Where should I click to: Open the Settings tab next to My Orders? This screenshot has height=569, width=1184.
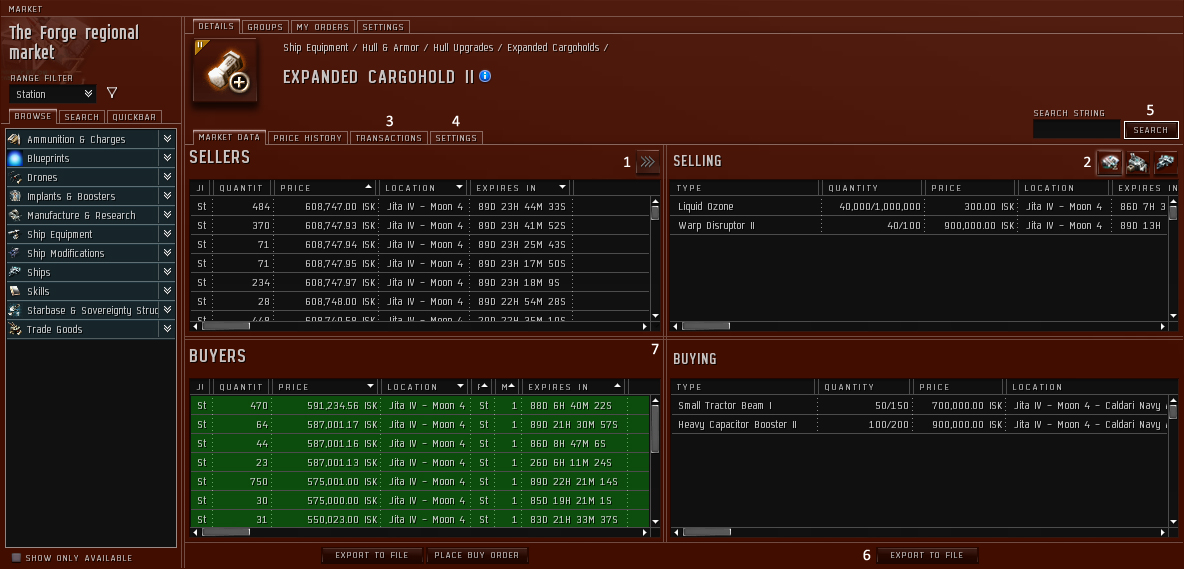[x=383, y=27]
